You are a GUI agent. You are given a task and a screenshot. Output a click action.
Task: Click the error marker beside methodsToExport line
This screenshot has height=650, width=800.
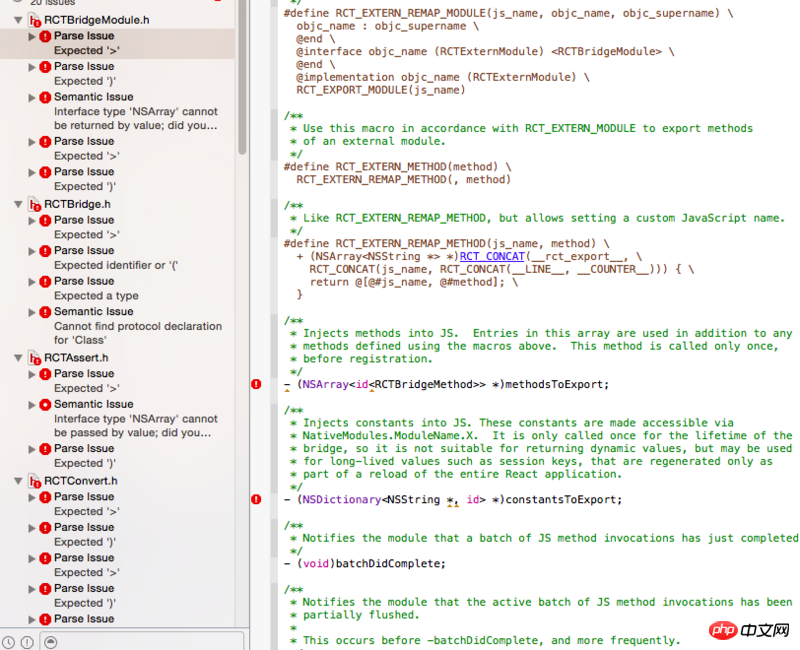coord(256,384)
